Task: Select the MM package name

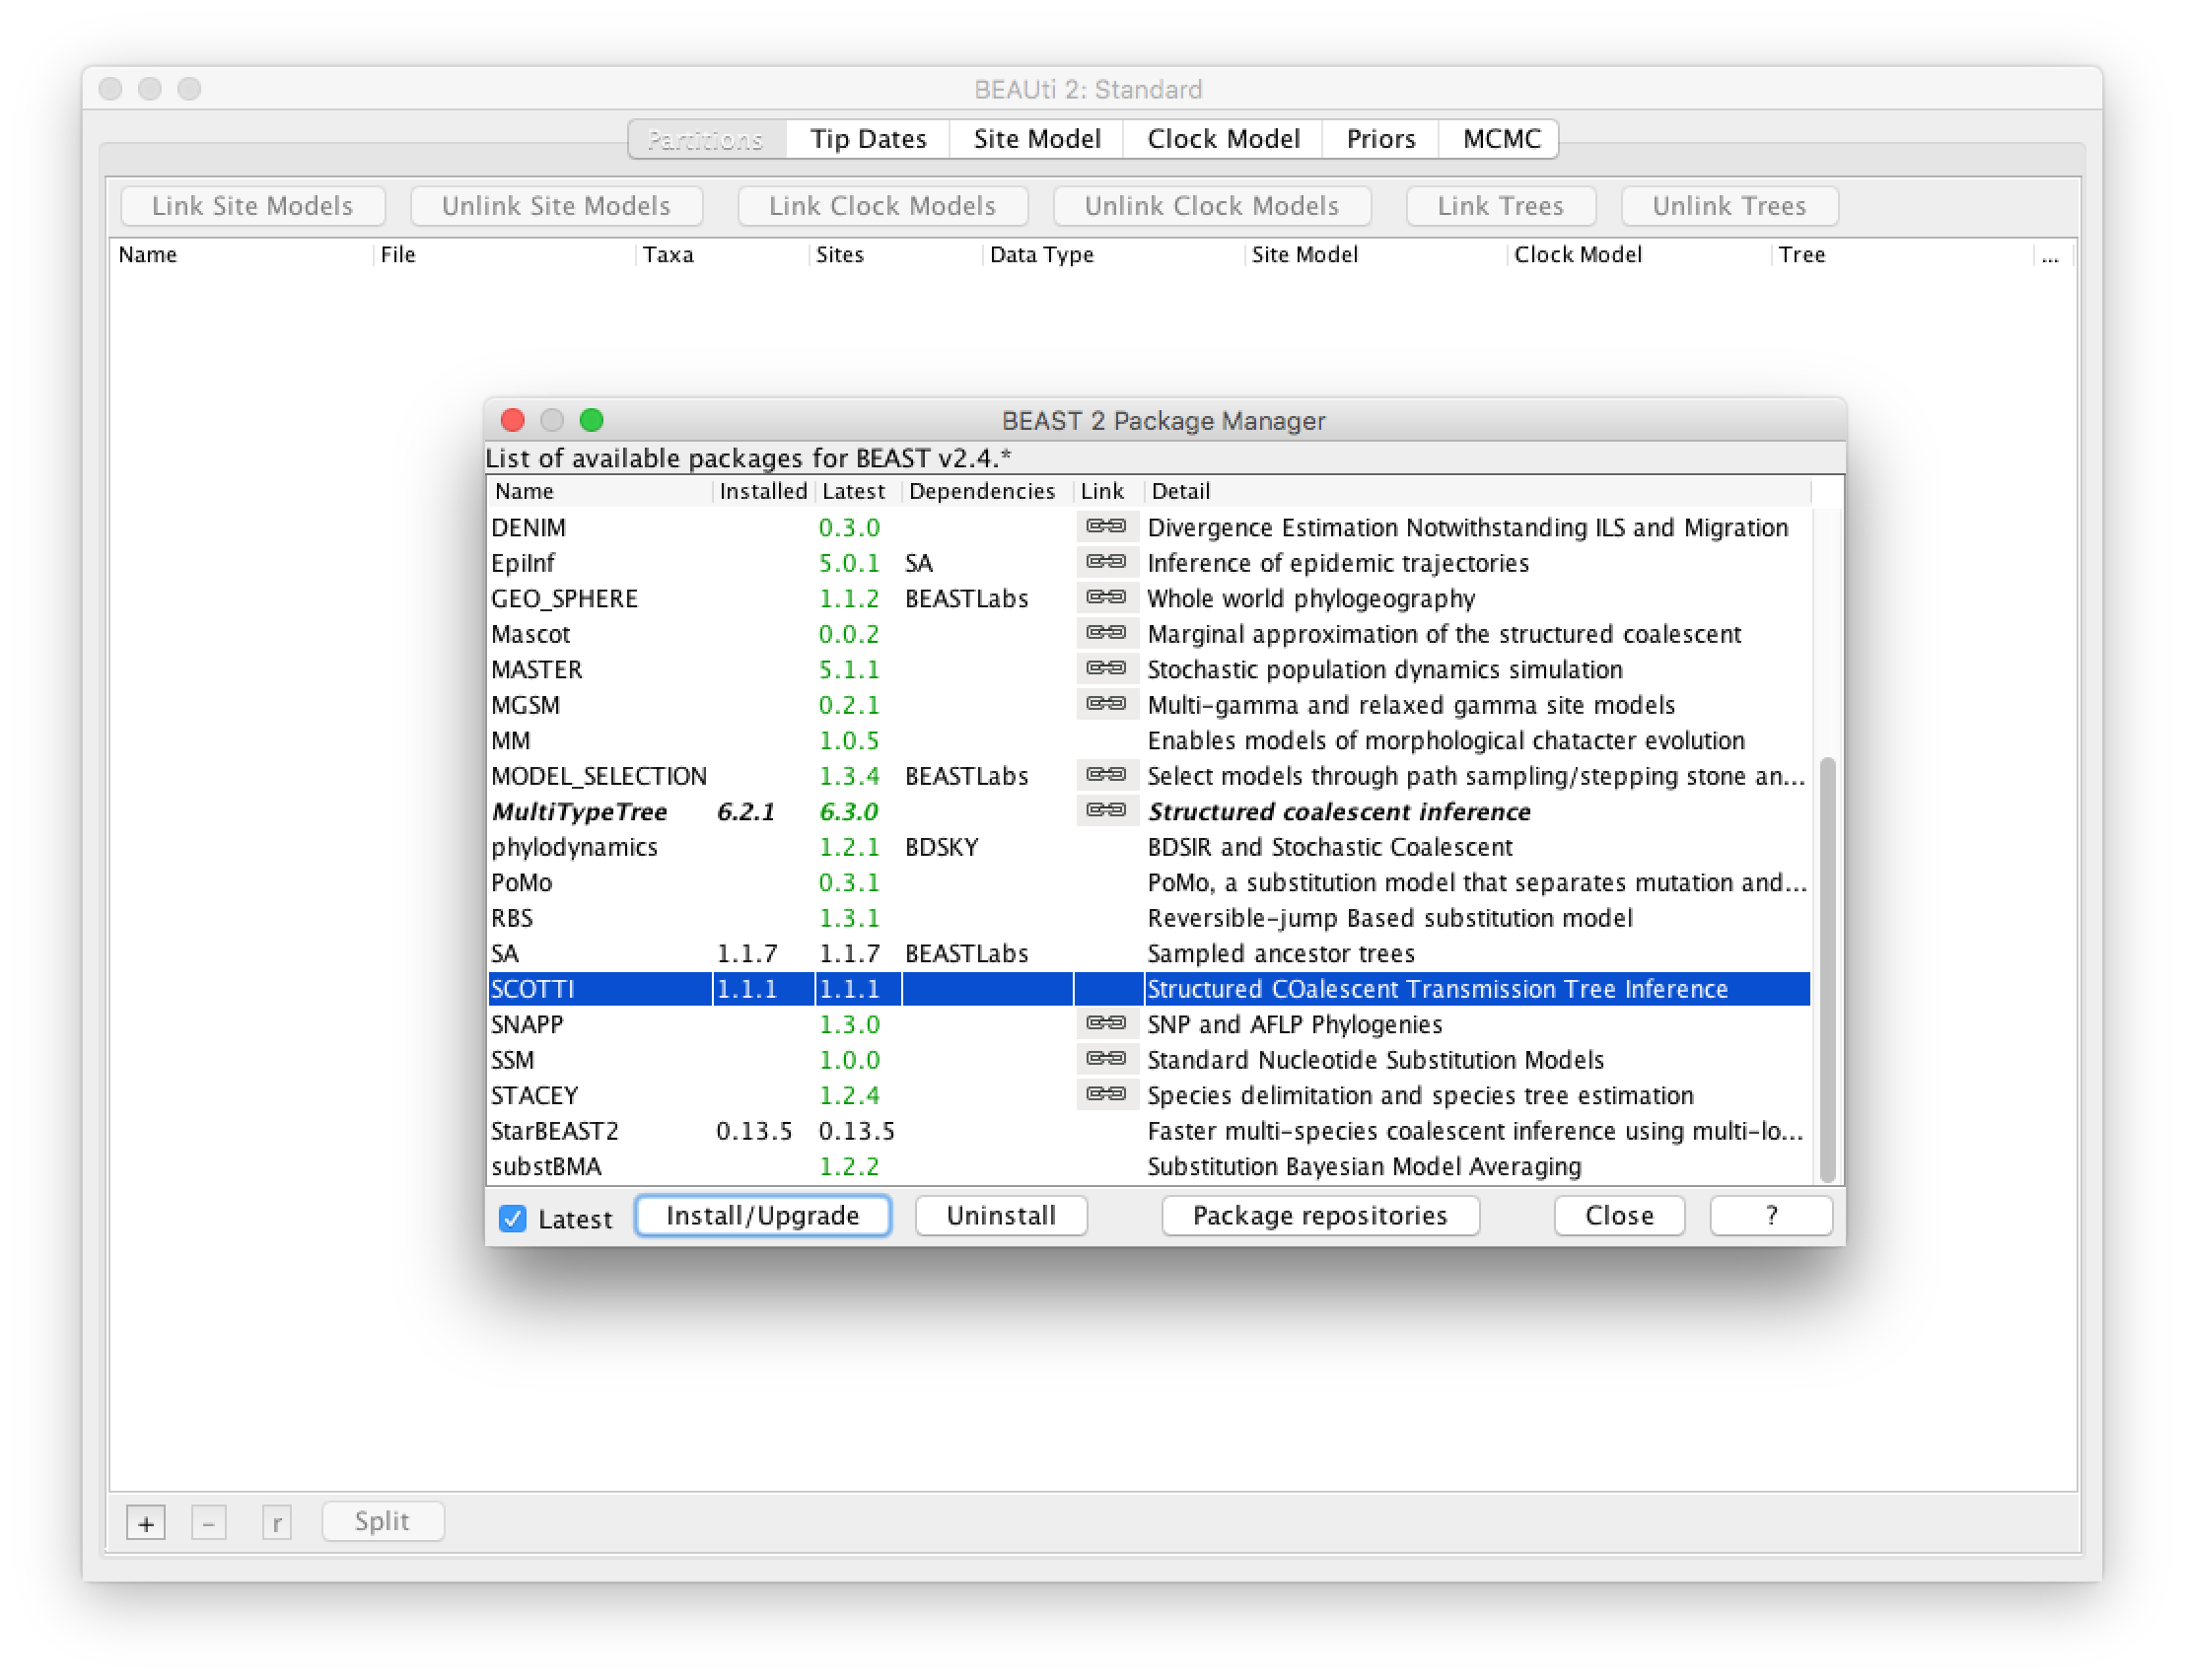Action: 510,741
